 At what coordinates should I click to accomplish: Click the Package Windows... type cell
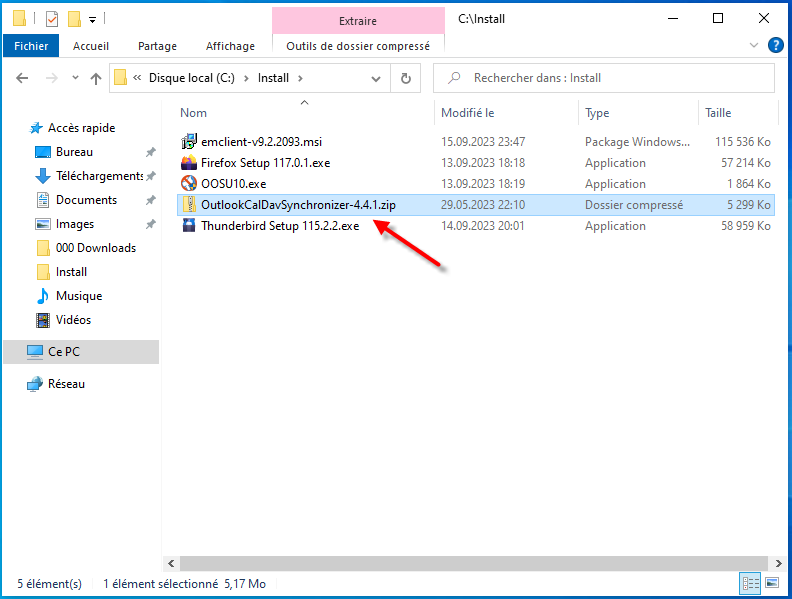point(637,142)
